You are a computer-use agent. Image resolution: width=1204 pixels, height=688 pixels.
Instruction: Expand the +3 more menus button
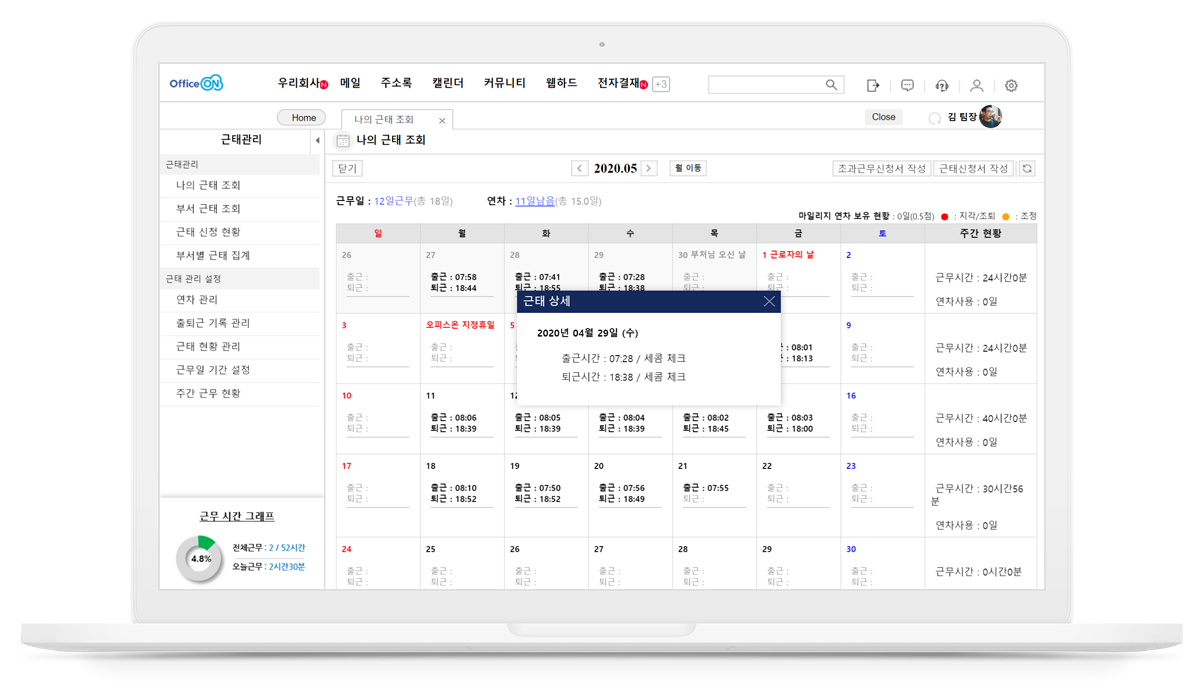click(x=661, y=85)
